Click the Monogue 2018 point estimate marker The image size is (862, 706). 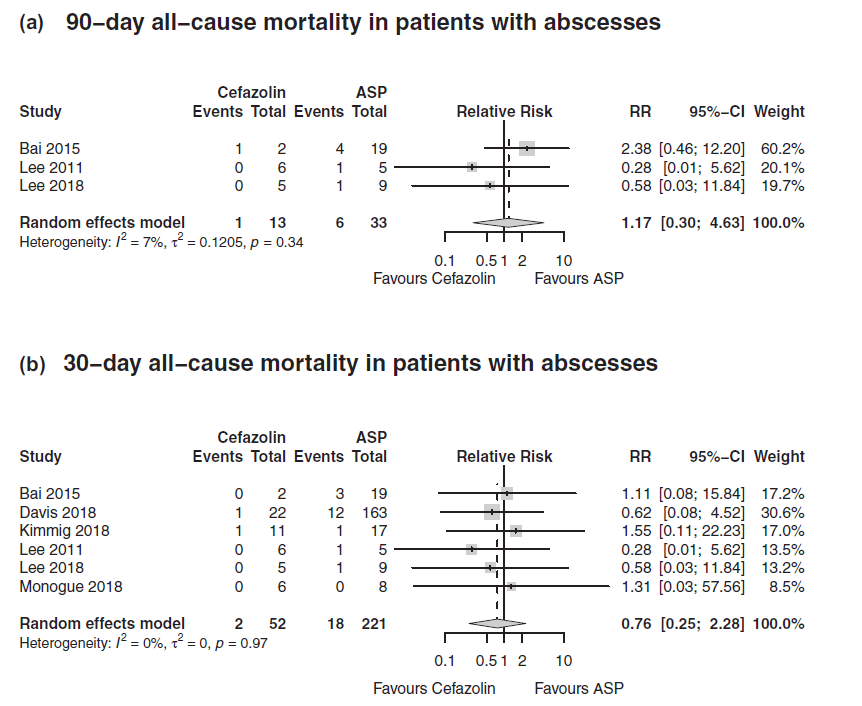(510, 586)
